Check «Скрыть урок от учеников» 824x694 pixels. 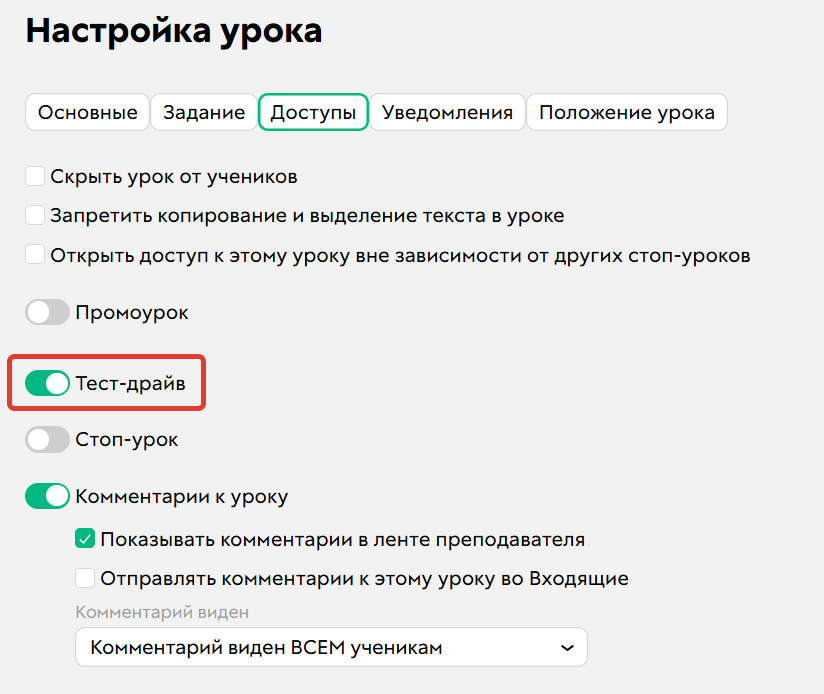[35, 175]
